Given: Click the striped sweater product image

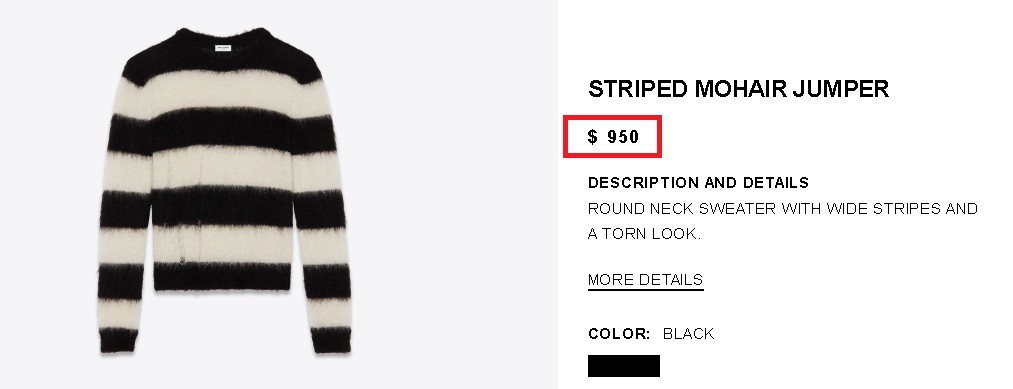Looking at the screenshot, I should tap(224, 191).
